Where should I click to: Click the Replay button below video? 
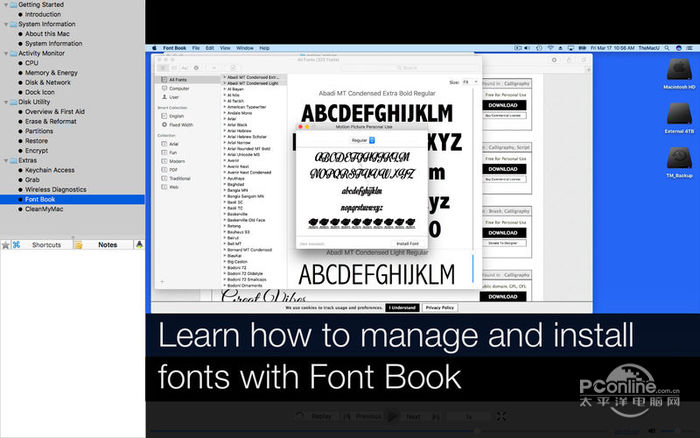[316, 417]
